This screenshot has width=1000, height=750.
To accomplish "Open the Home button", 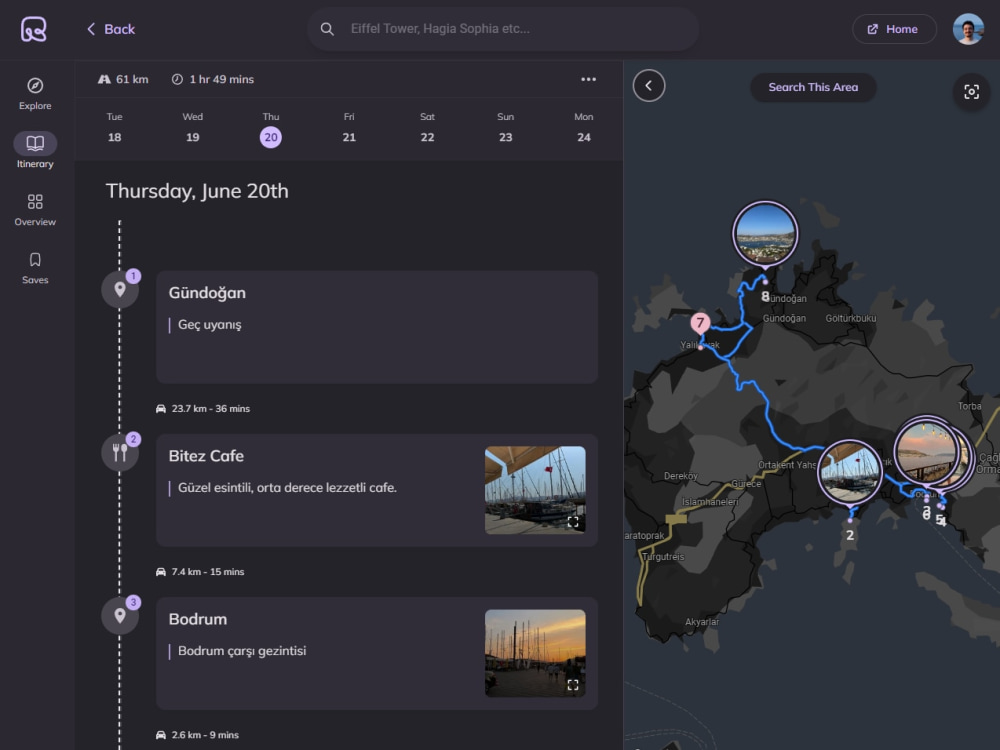I will 894,29.
